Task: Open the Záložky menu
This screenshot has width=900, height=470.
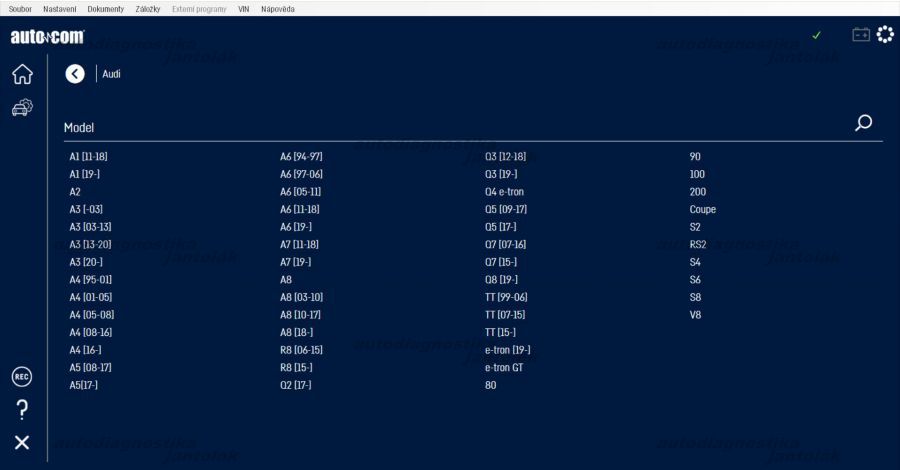Action: click(148, 9)
